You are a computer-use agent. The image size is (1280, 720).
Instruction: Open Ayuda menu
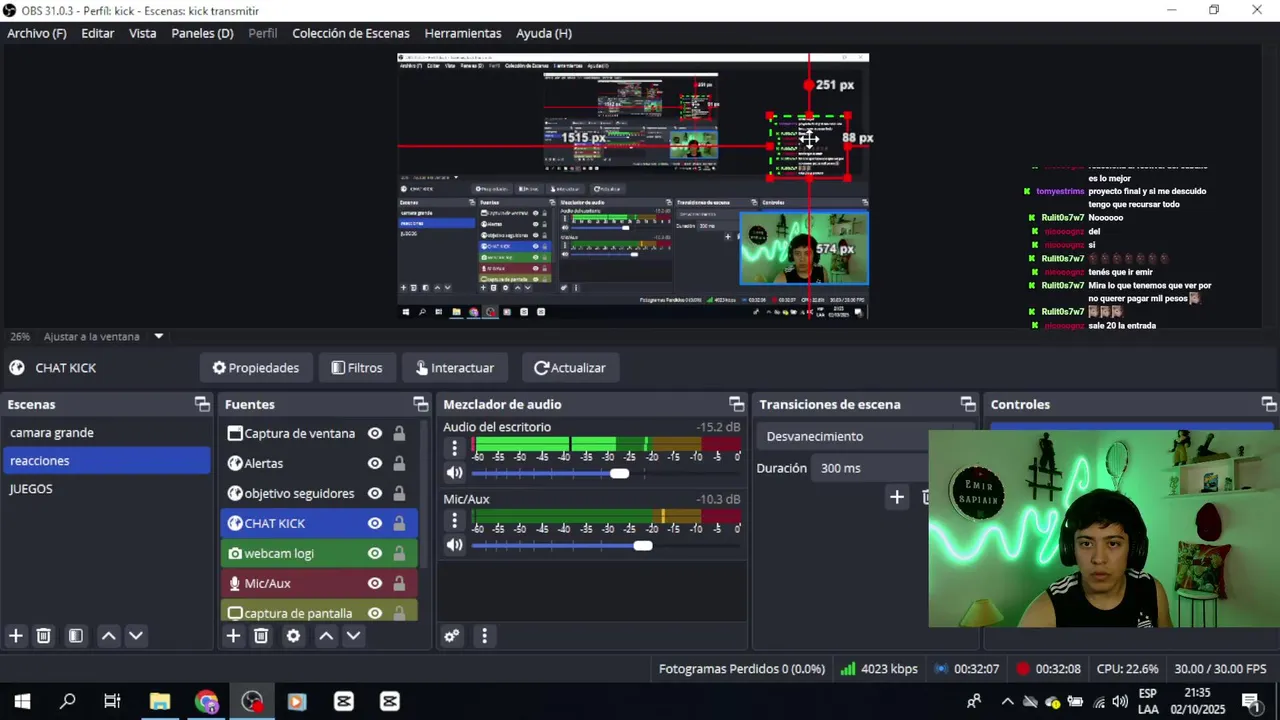544,33
